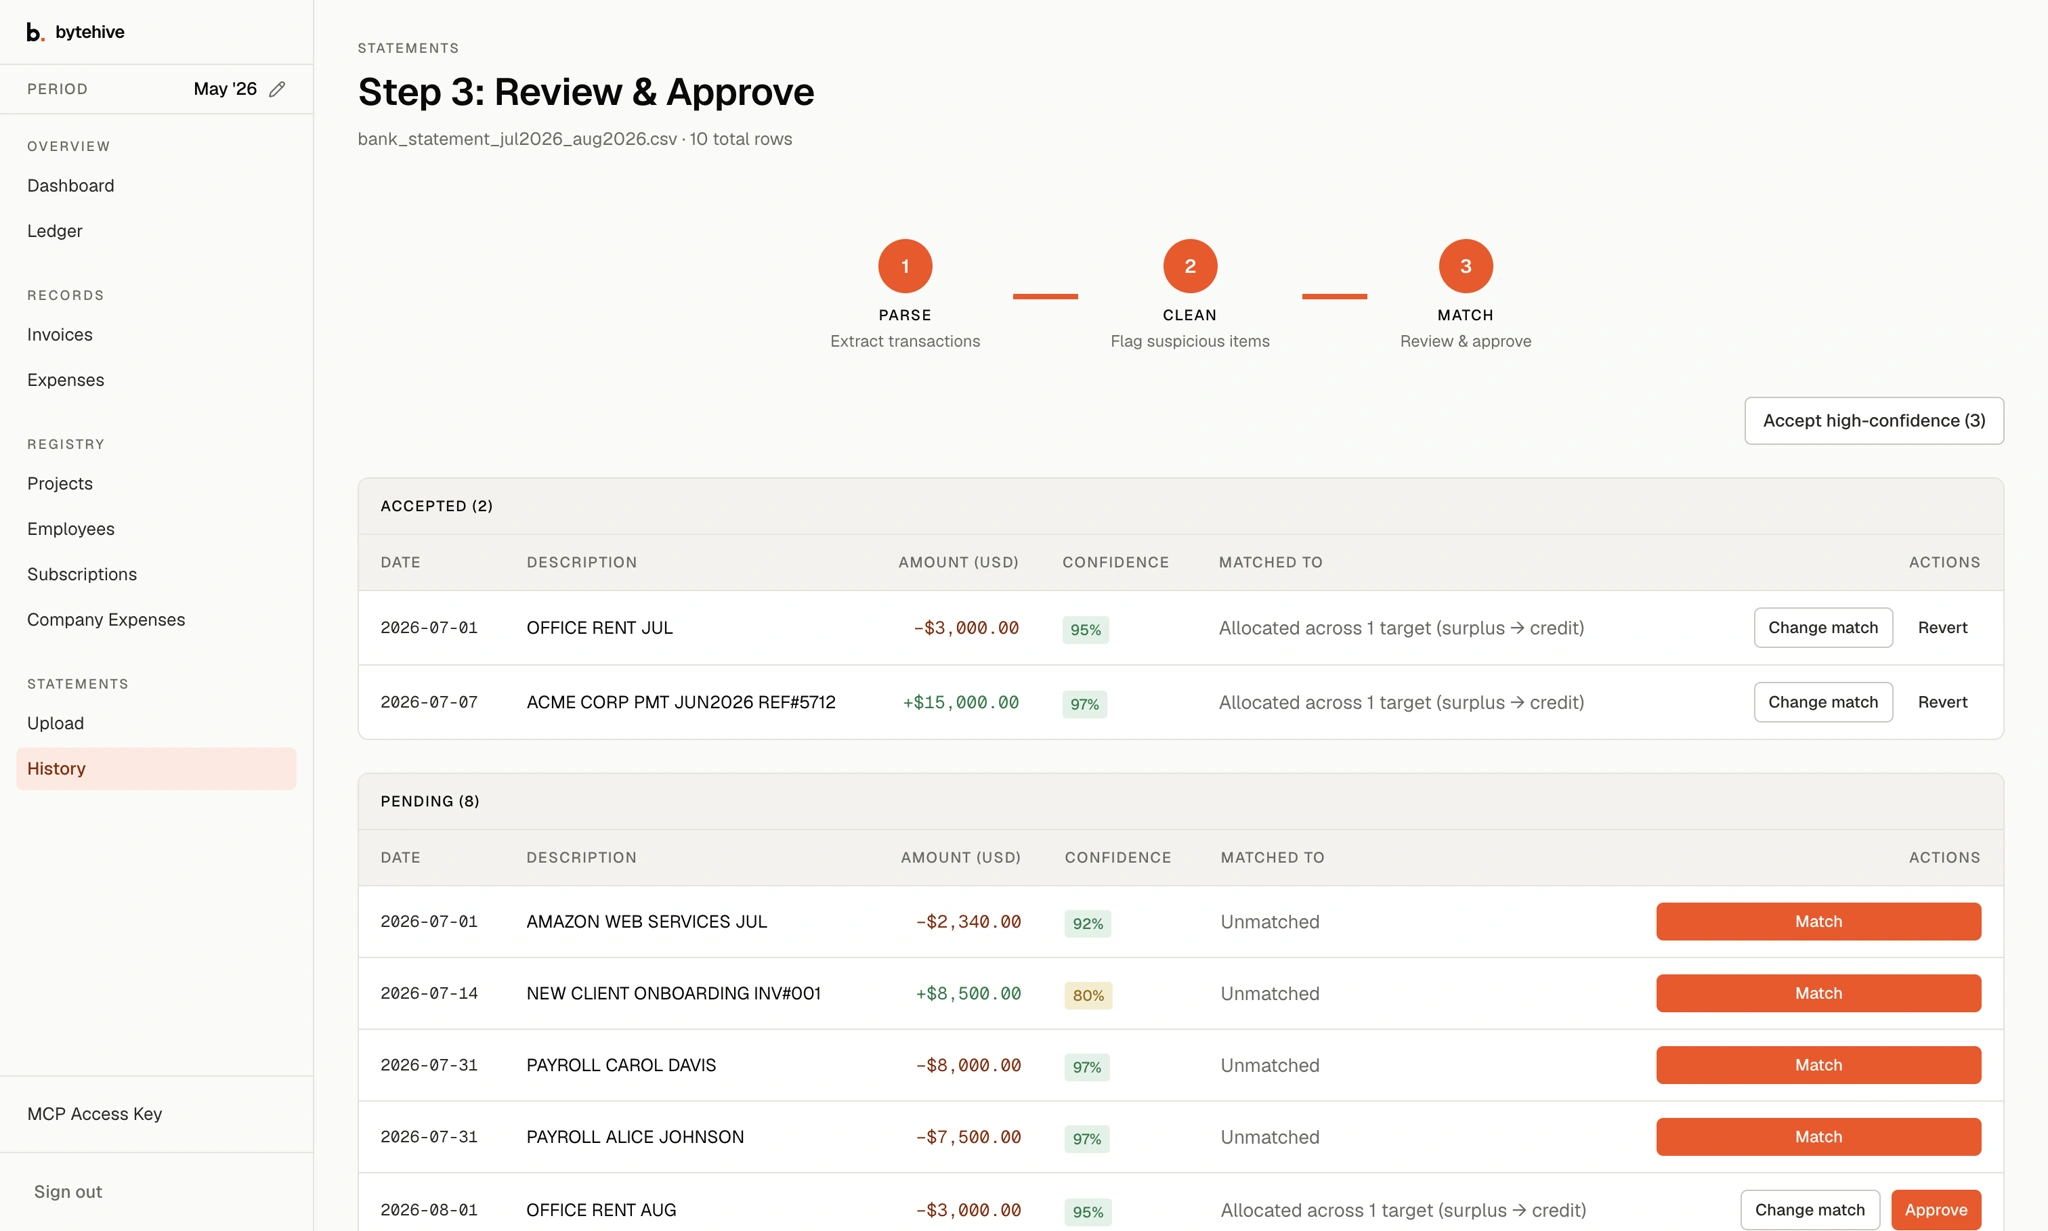The height and width of the screenshot is (1231, 2048).
Task: Click the 95% confidence badge for OFFICE RENT JUL
Action: click(1085, 630)
